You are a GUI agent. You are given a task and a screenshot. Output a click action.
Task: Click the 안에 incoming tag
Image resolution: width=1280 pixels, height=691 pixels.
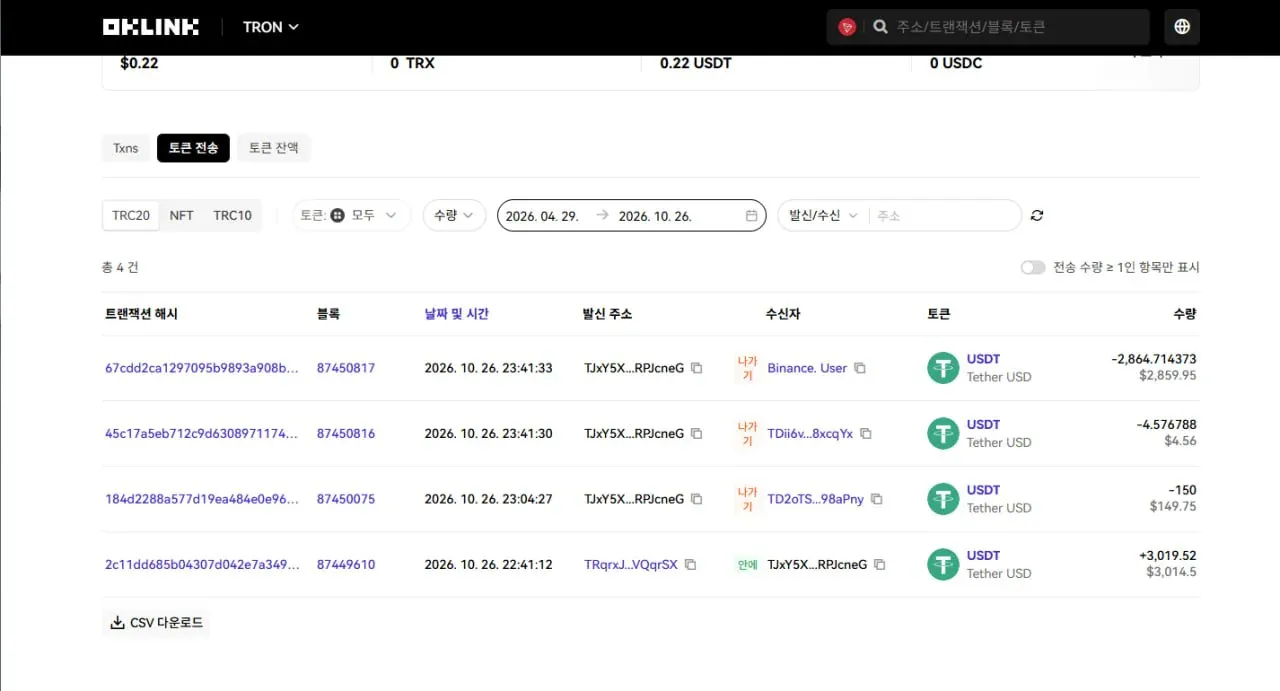pos(747,564)
